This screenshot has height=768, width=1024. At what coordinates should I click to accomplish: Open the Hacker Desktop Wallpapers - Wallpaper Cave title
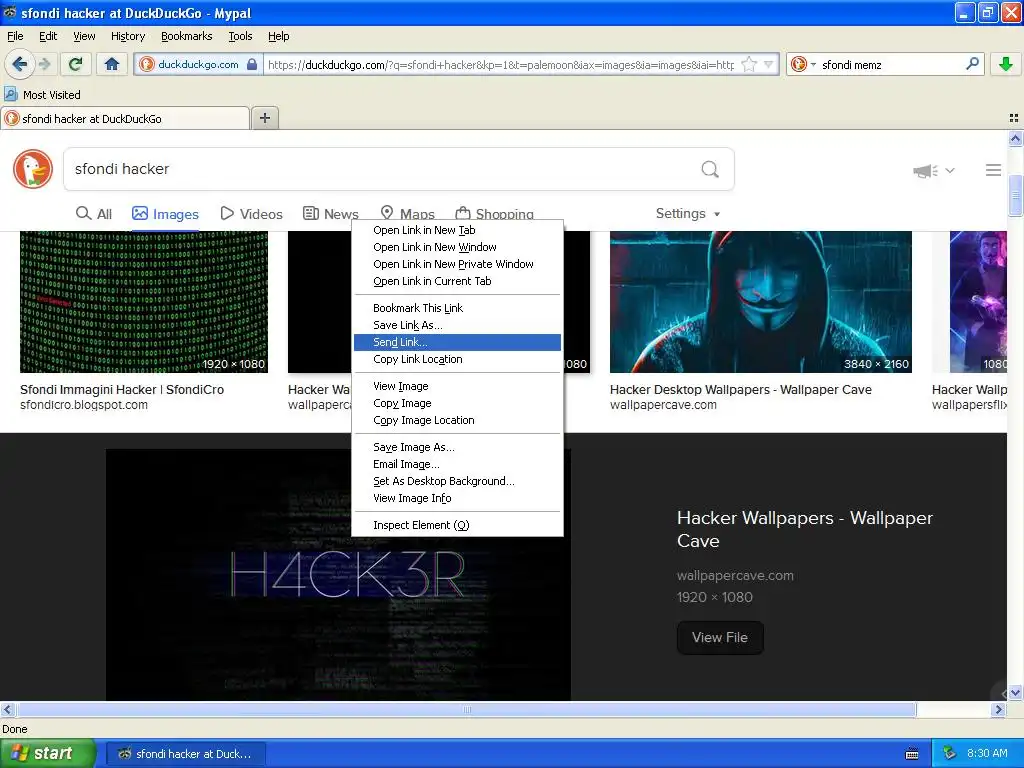[x=741, y=389]
